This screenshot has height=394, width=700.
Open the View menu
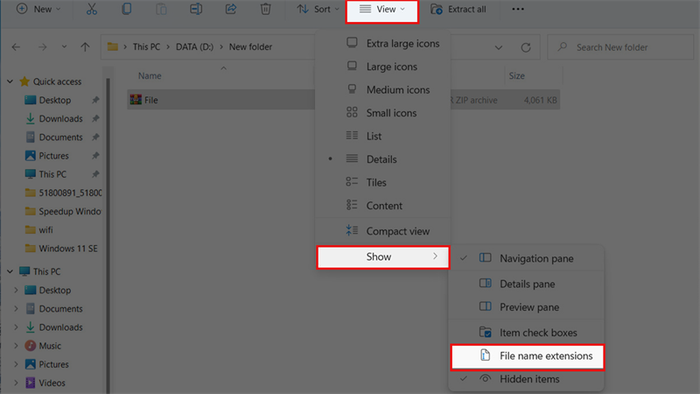tap(382, 9)
